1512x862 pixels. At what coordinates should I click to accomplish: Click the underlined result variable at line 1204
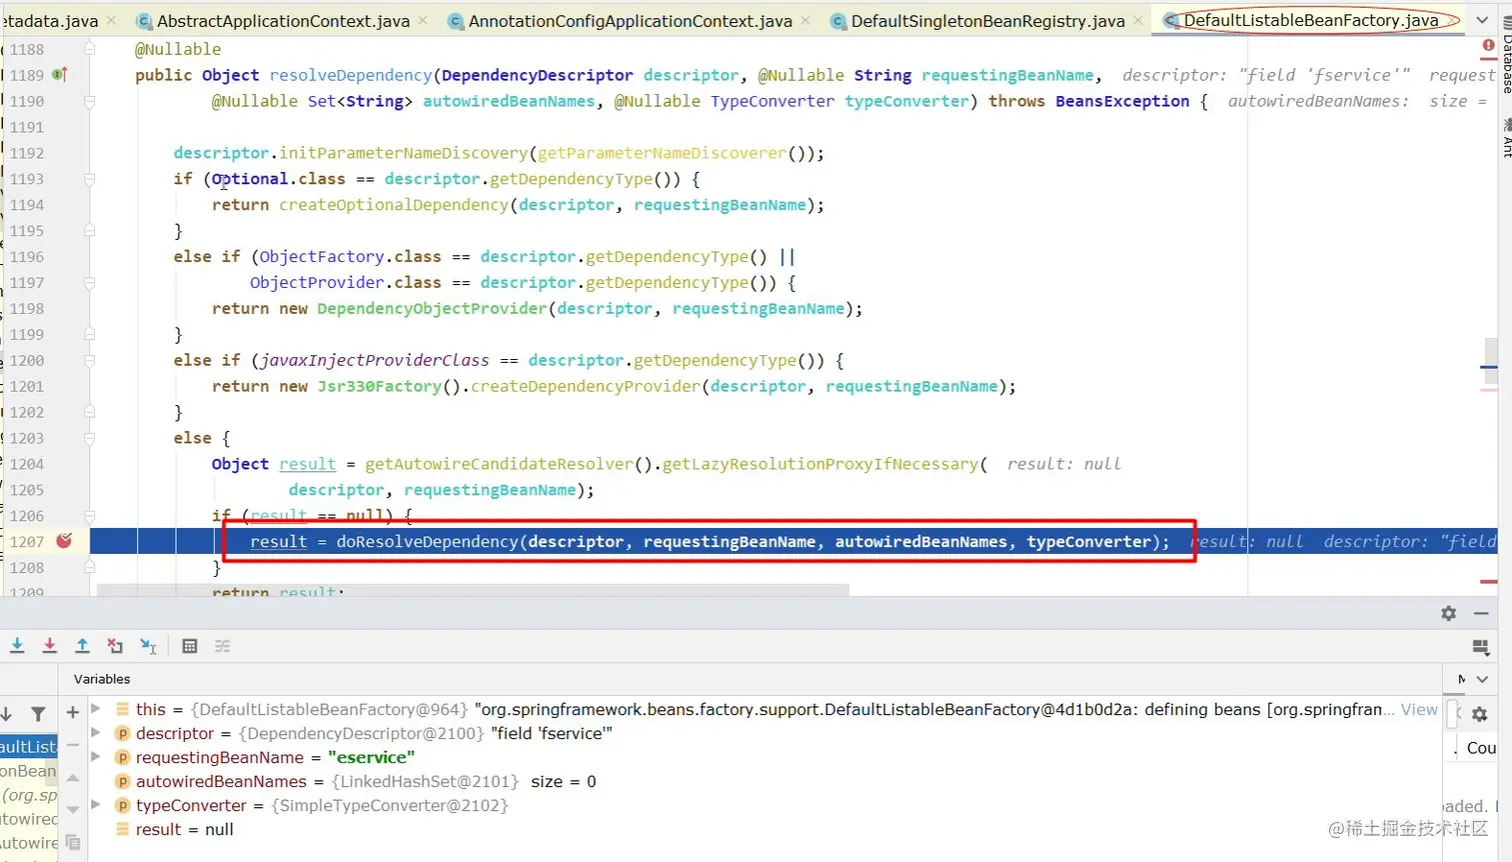[307, 464]
